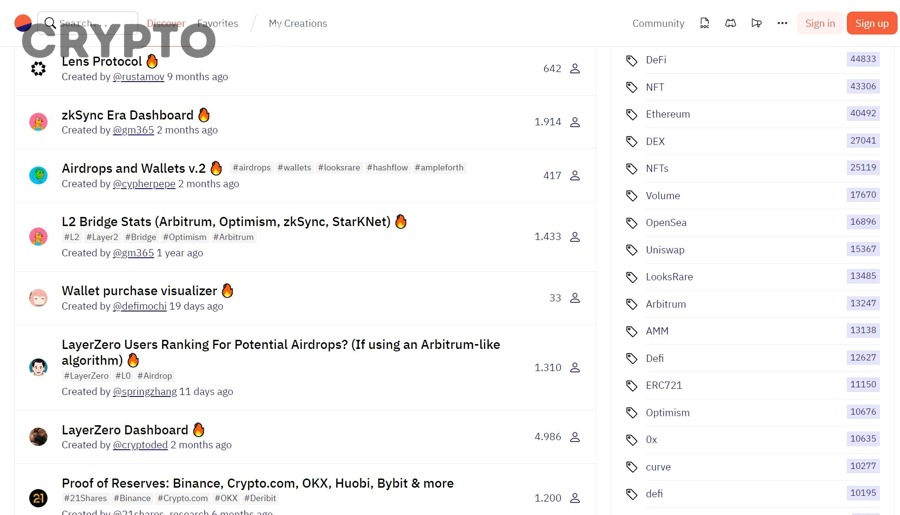This screenshot has width=900, height=515.
Task: Visit the @springzhang creator profile
Action: [145, 392]
